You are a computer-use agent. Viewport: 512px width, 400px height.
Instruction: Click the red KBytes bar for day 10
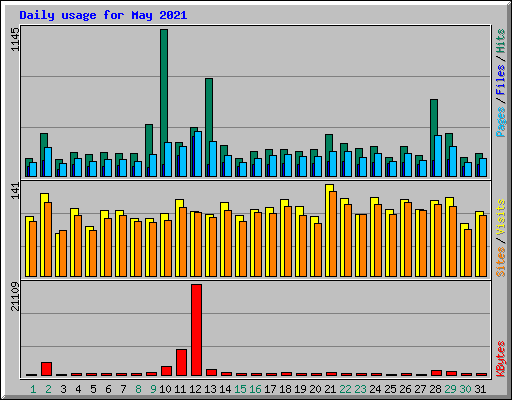pyautogui.click(x=166, y=371)
